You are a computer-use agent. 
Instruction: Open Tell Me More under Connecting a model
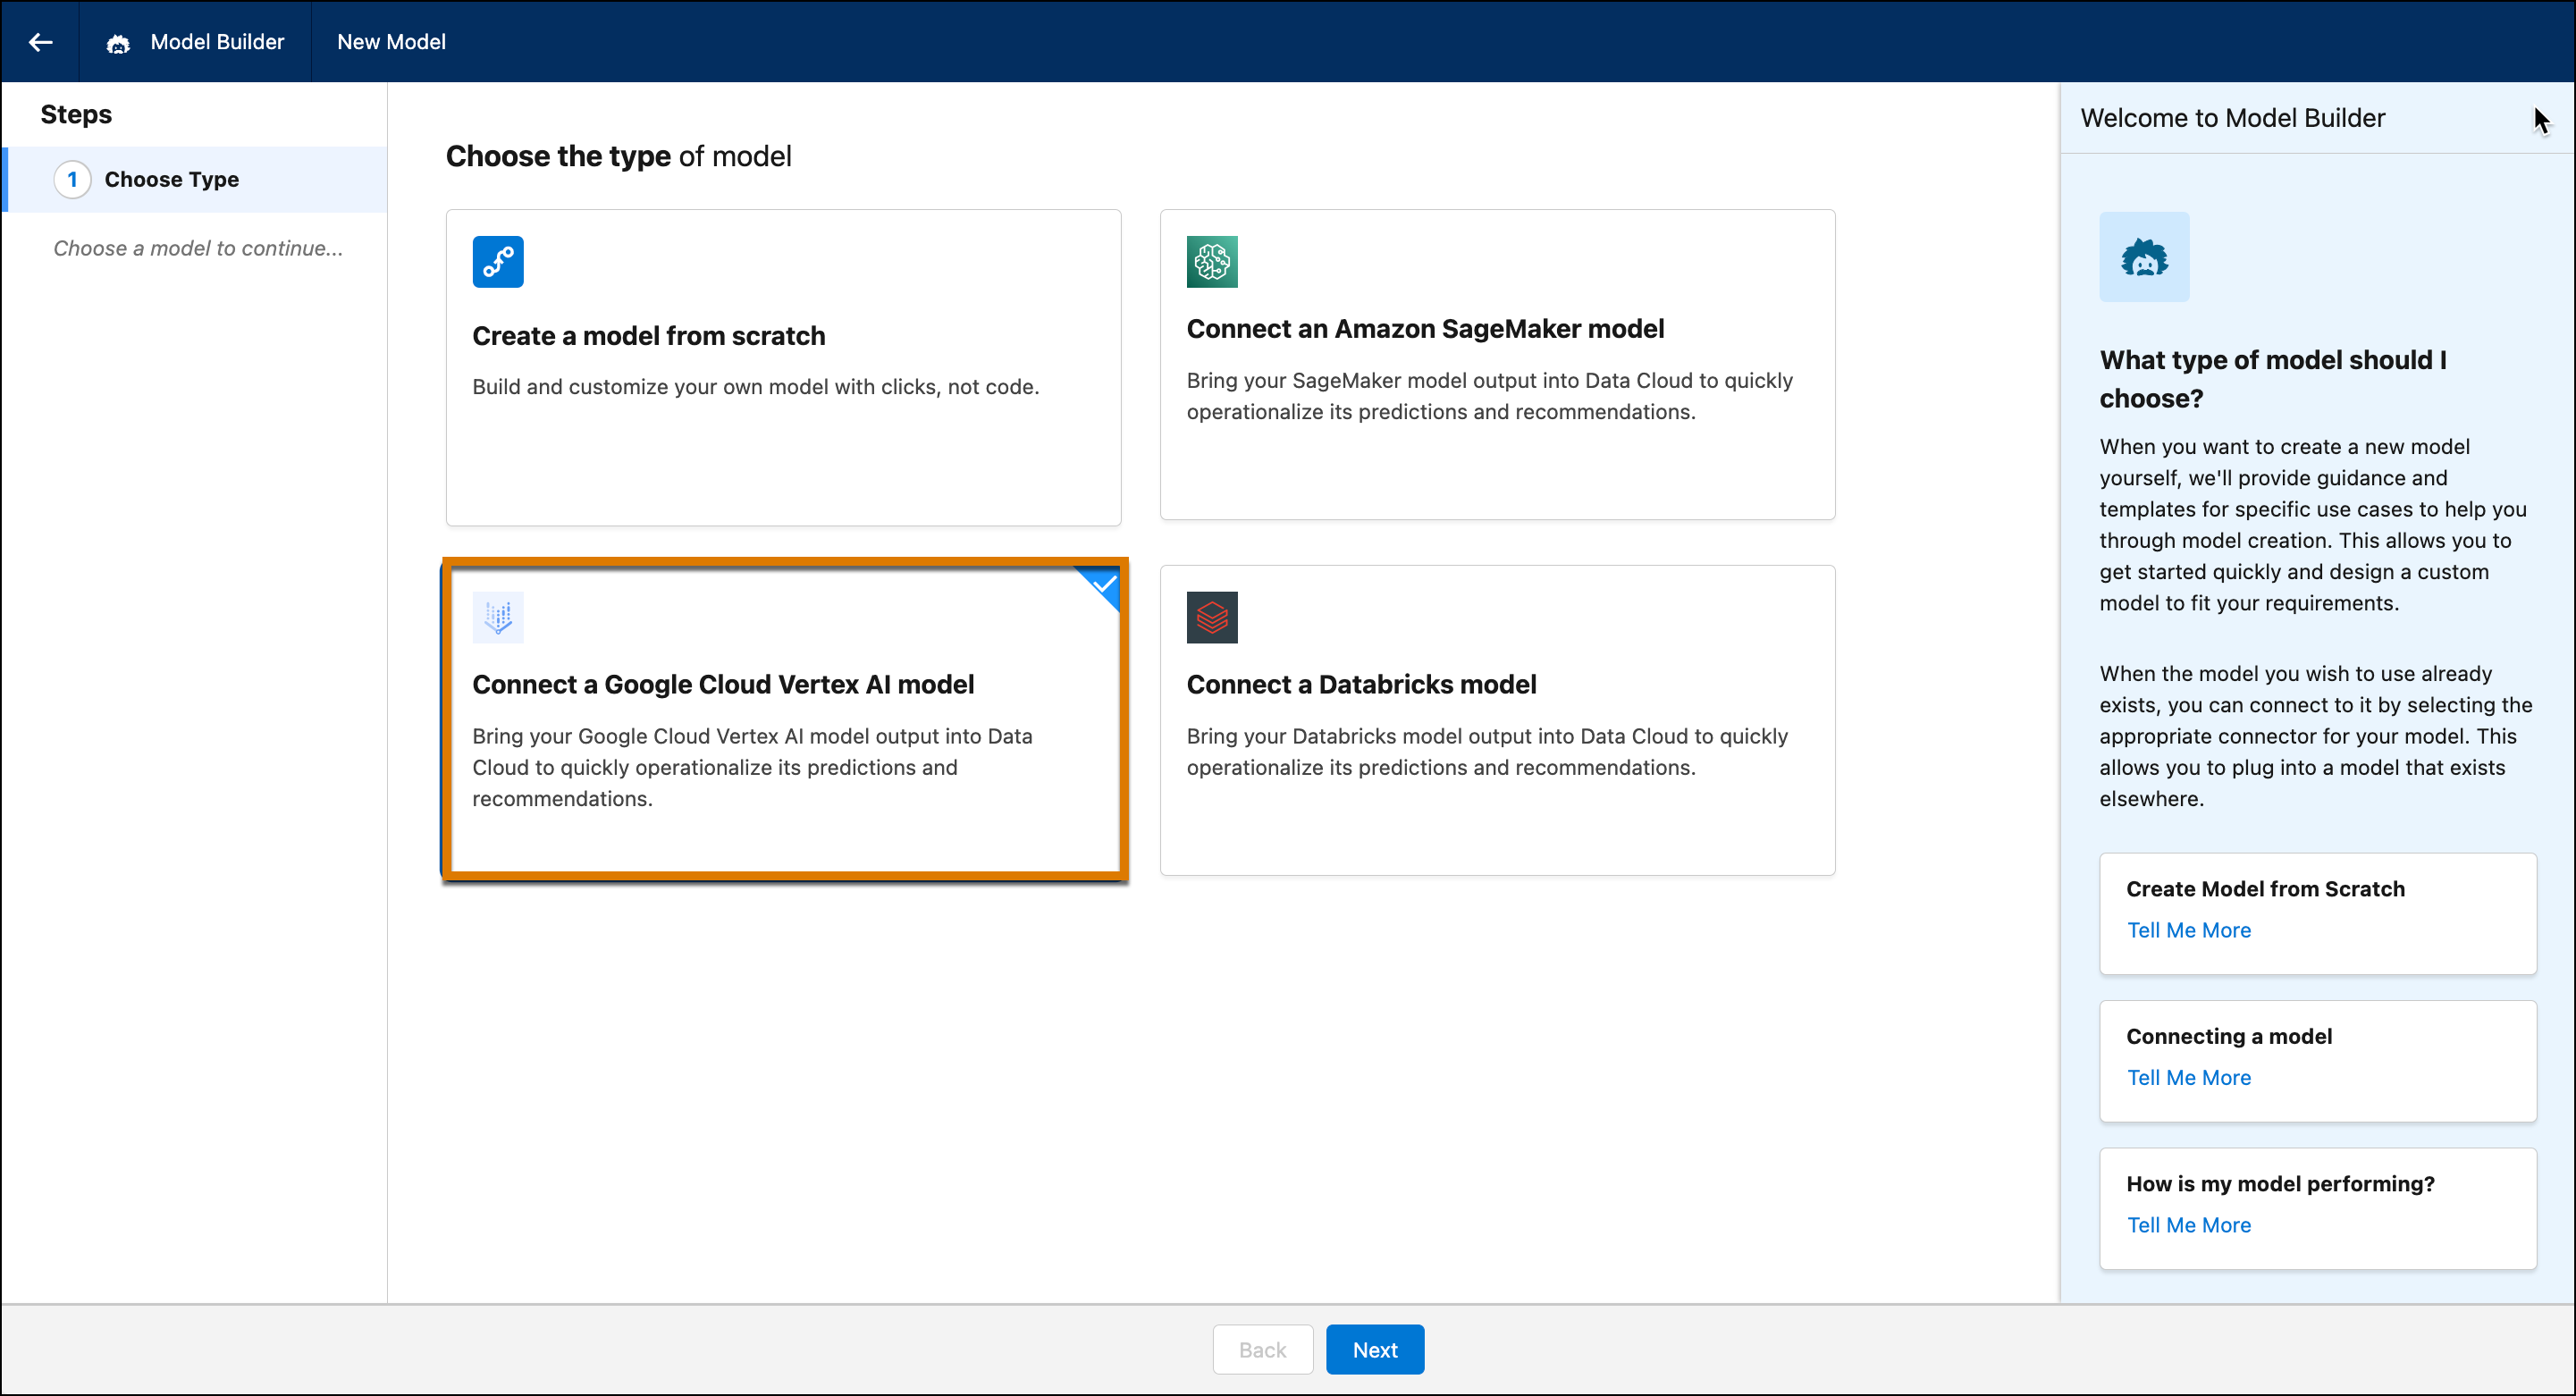point(2189,1078)
